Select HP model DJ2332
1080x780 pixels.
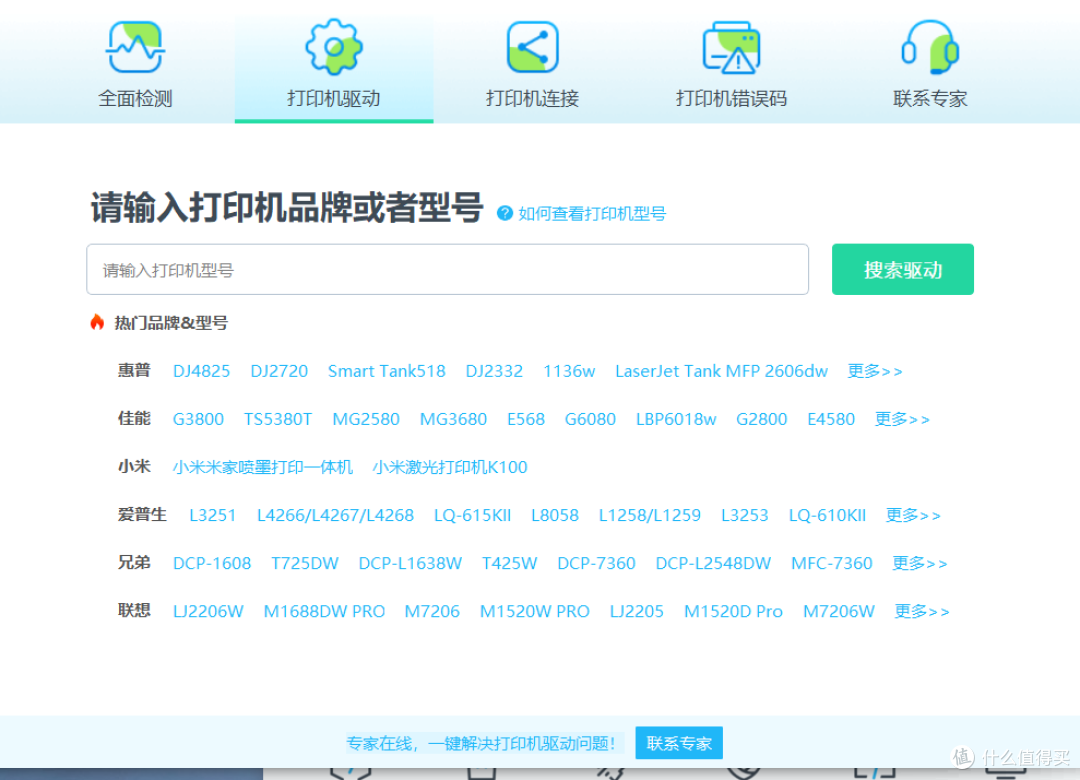pos(494,371)
